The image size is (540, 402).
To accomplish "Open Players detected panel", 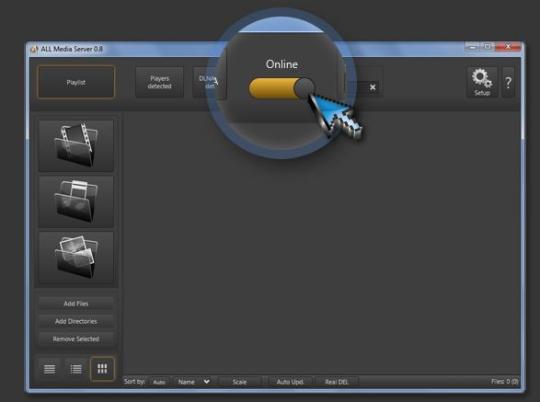I will point(159,82).
